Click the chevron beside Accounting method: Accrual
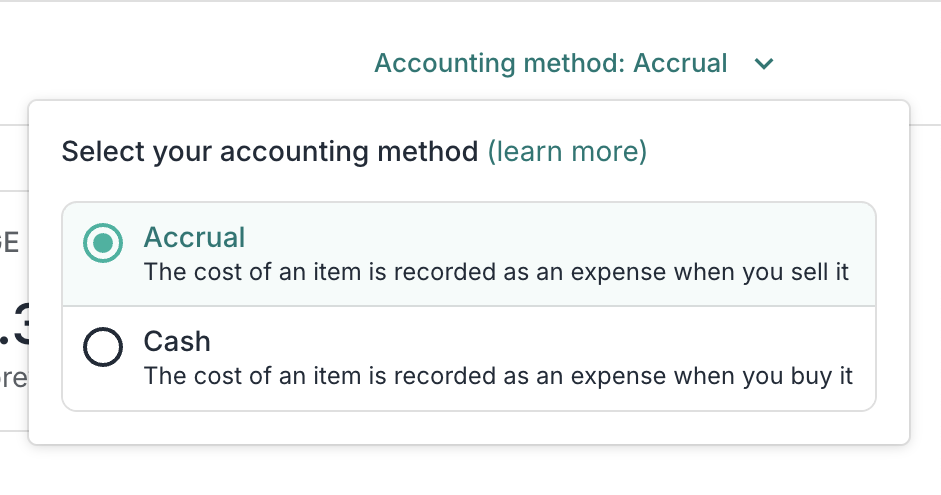Viewport: 941px width, 495px height. [x=764, y=64]
